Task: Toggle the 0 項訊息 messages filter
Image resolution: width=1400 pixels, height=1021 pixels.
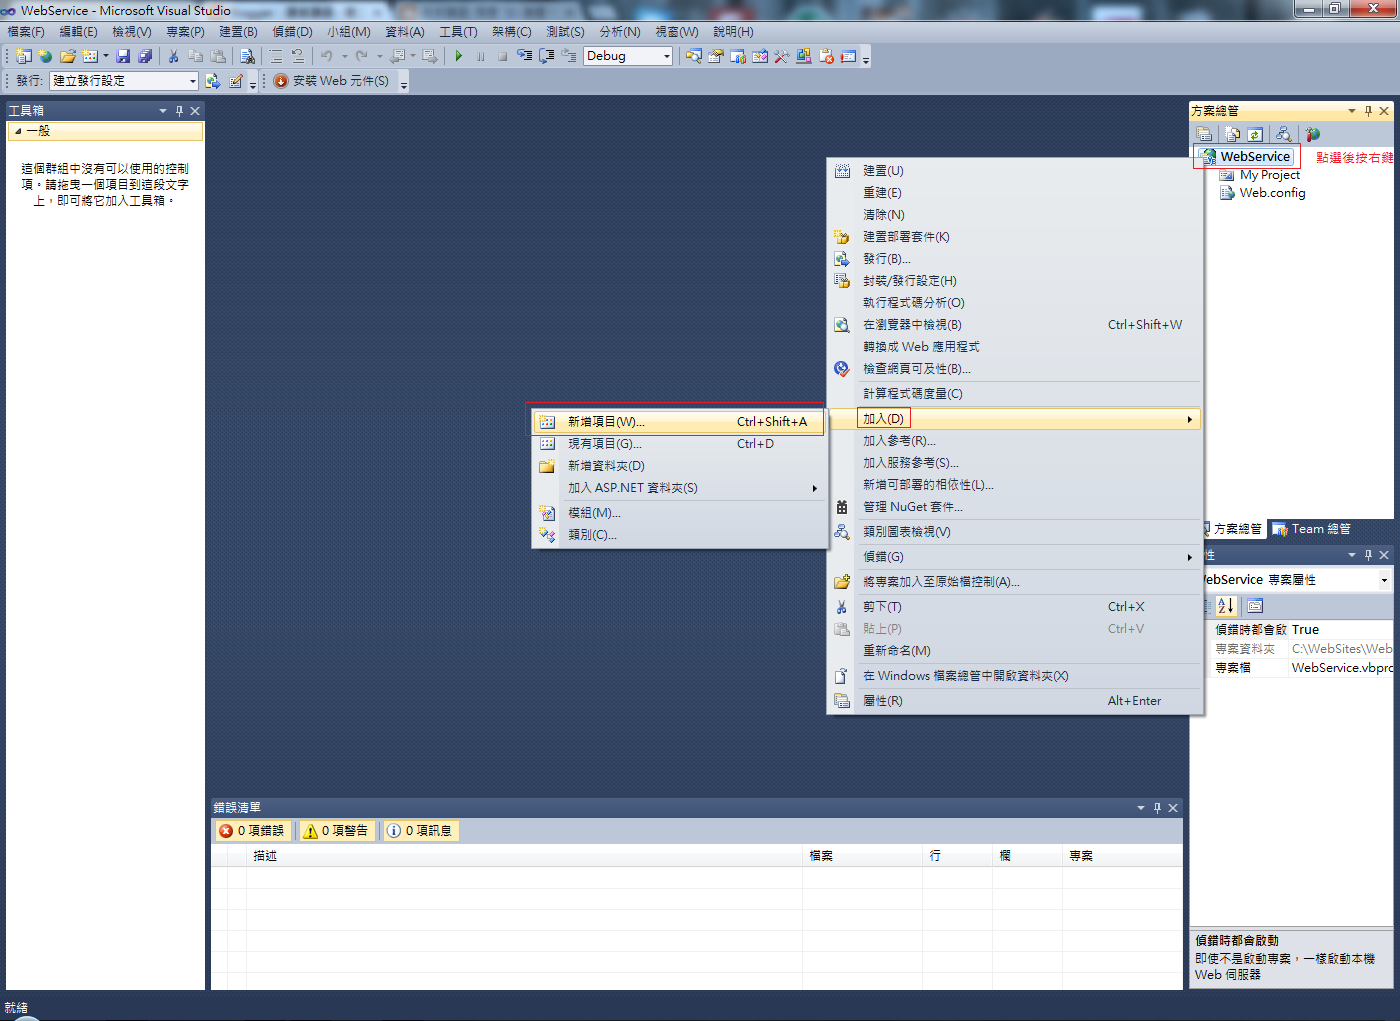Action: tap(421, 831)
